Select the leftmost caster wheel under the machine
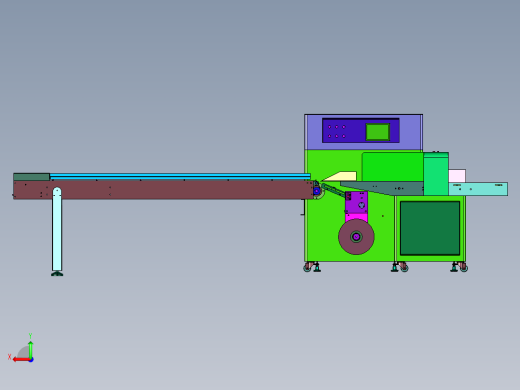The height and width of the screenshot is (390, 520). point(307,268)
